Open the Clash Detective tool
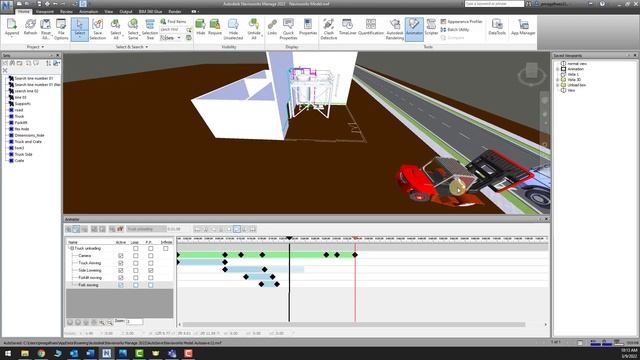This screenshot has width=640, height=360. [x=329, y=29]
